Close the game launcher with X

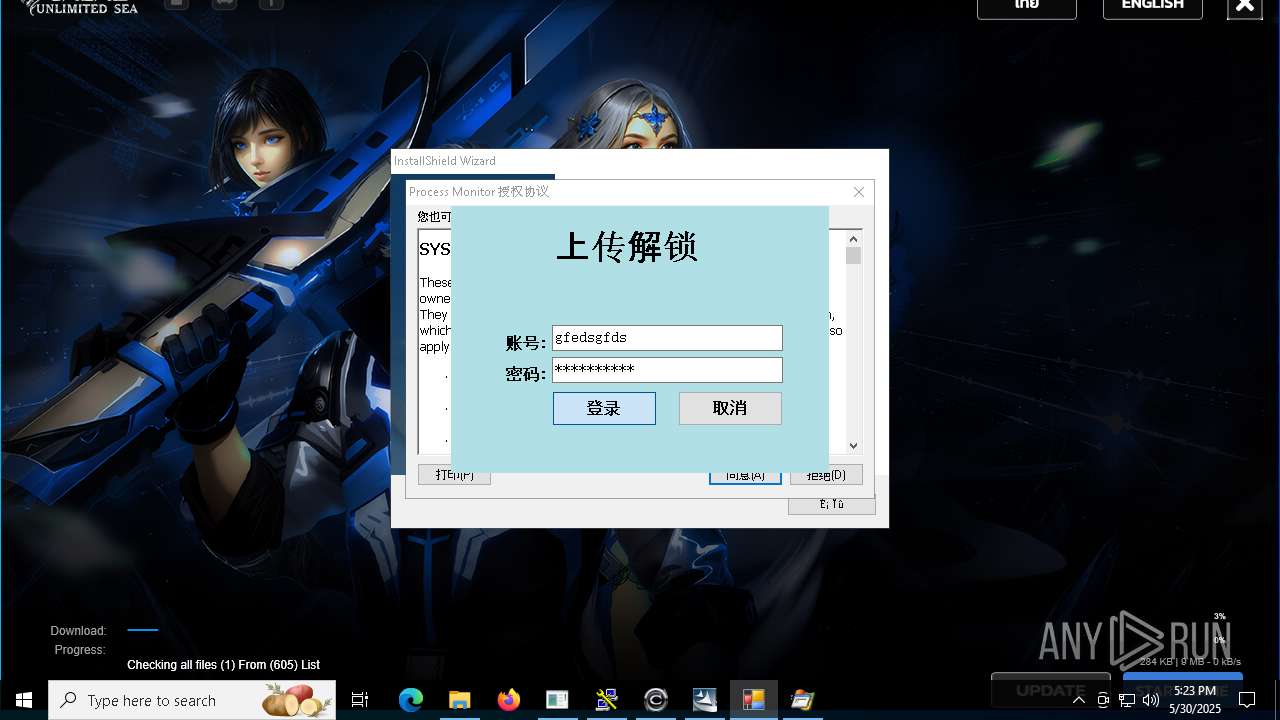(1244, 6)
